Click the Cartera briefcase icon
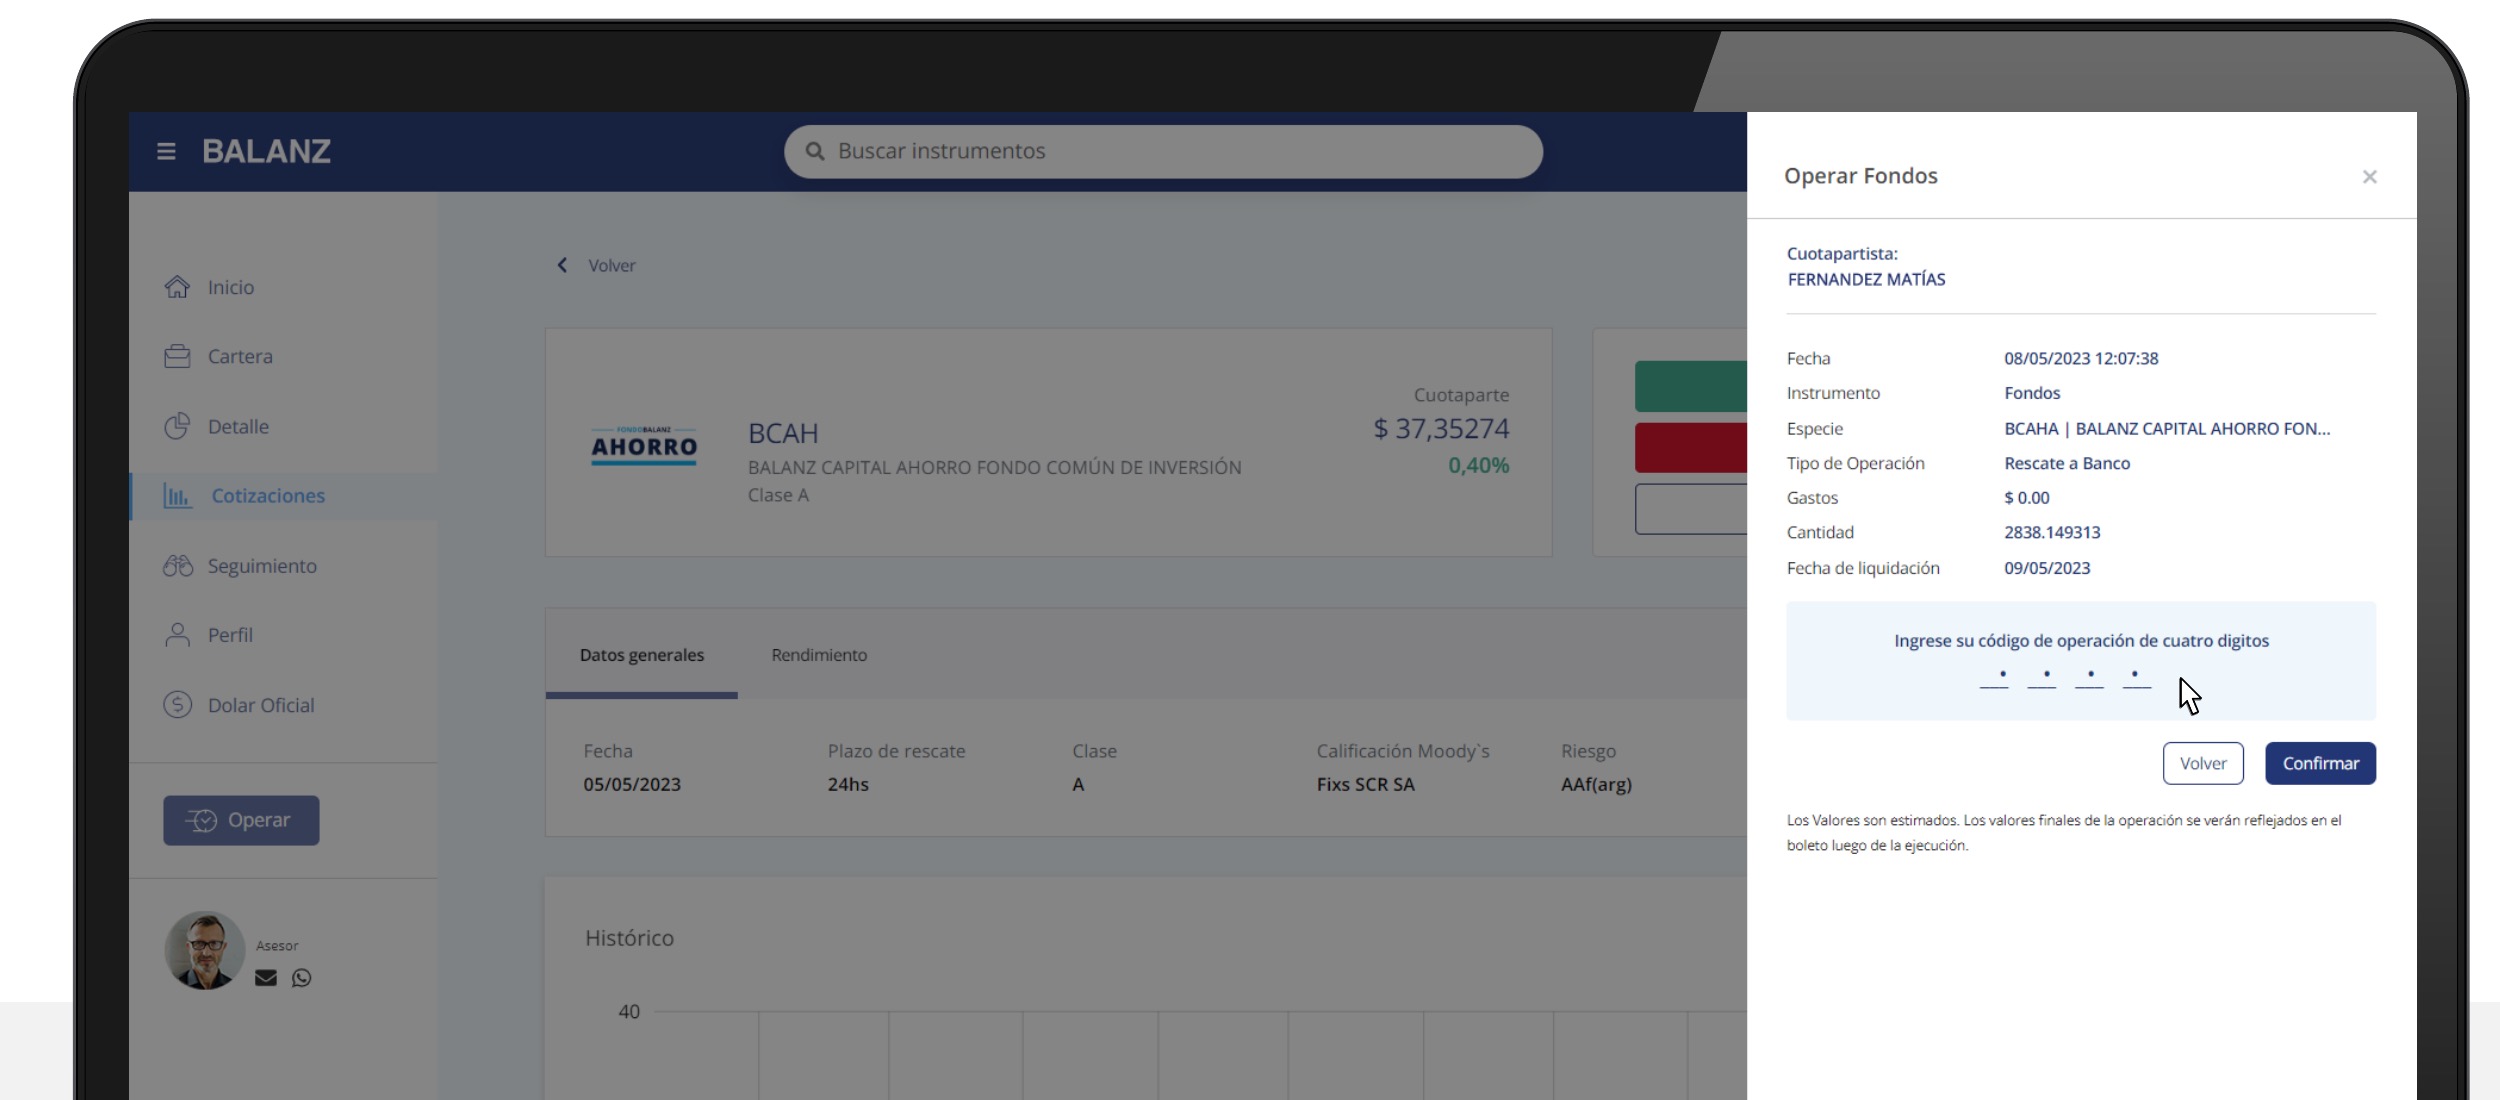This screenshot has height=1100, width=2500. point(177,356)
